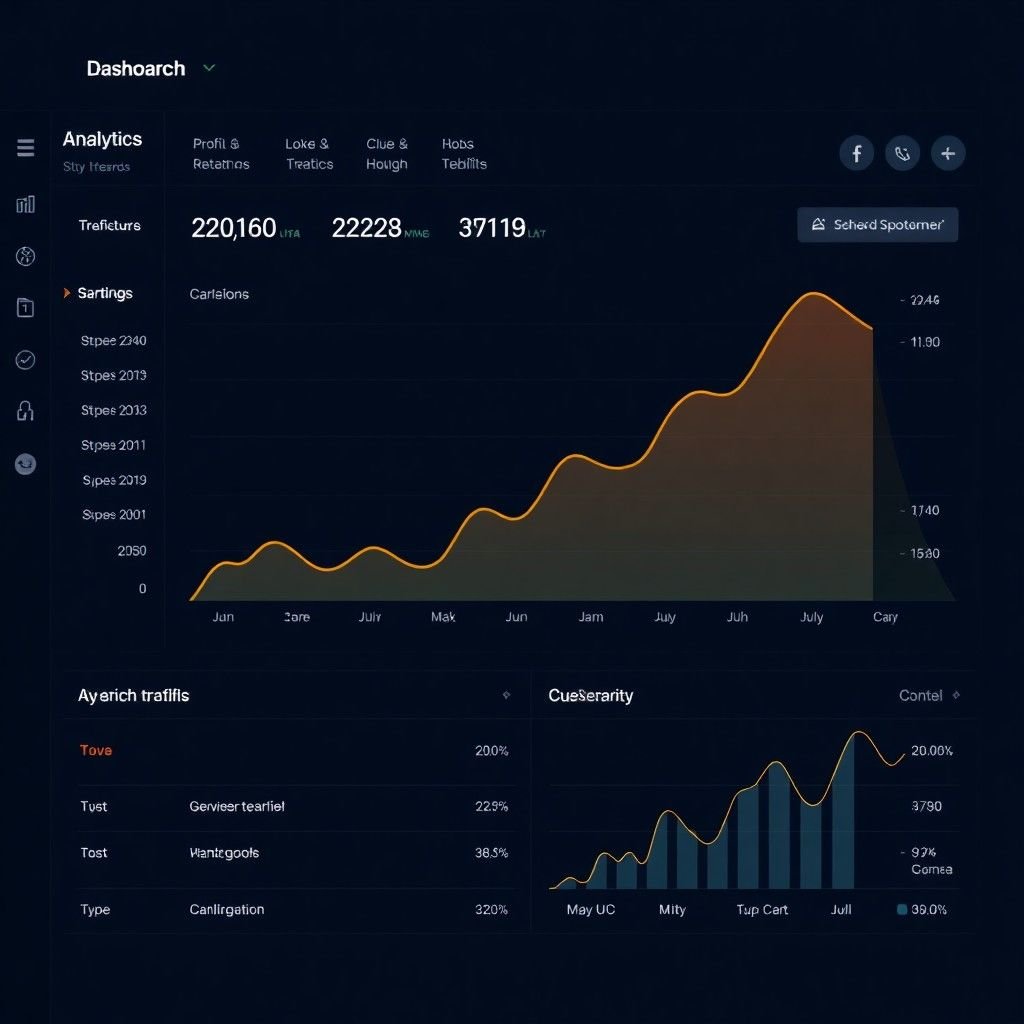Viewport: 1024px width, 1024px height.
Task: Open the padlock icon in the left sidebar
Action: coord(25,411)
